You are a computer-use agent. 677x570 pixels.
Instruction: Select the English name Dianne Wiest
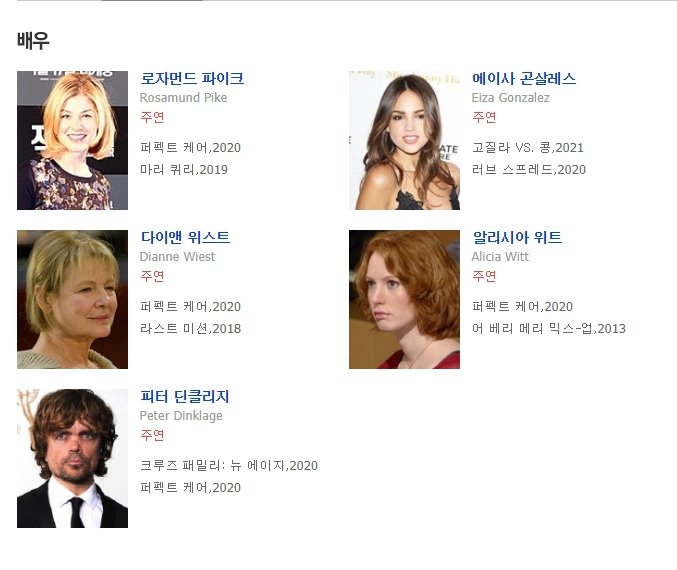(177, 257)
